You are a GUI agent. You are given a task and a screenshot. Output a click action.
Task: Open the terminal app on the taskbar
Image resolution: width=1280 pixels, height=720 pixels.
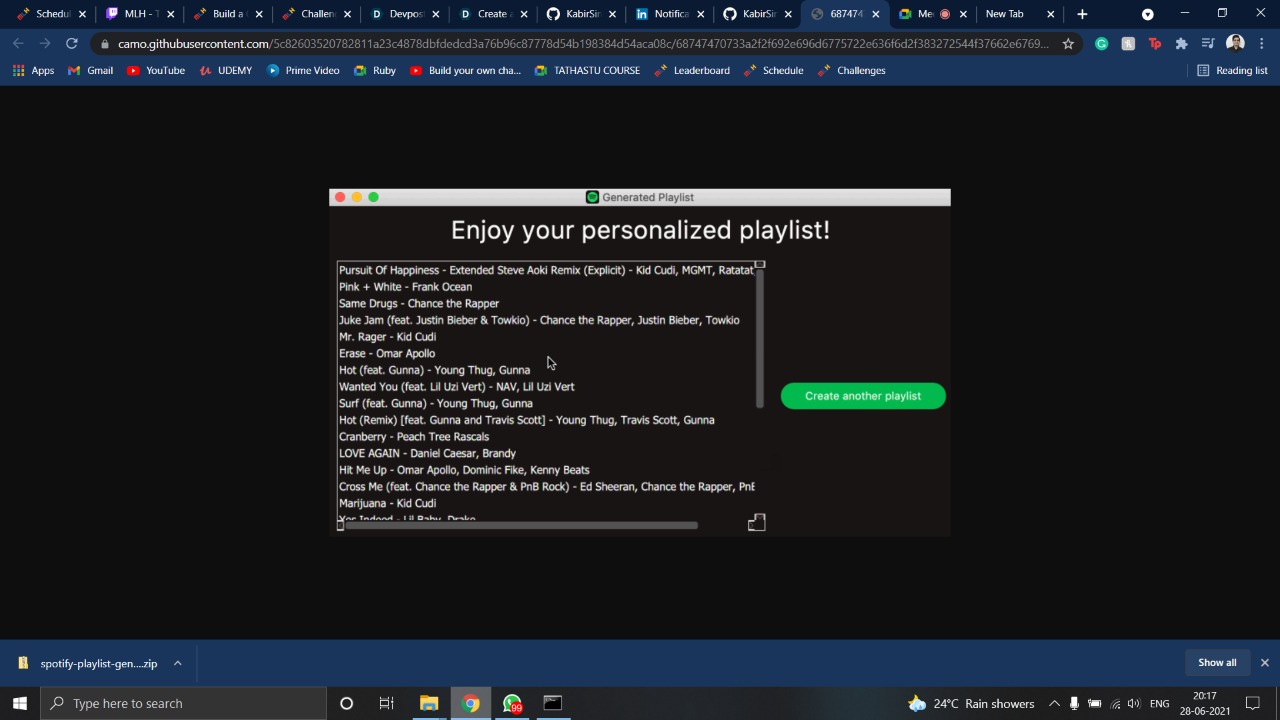(553, 703)
